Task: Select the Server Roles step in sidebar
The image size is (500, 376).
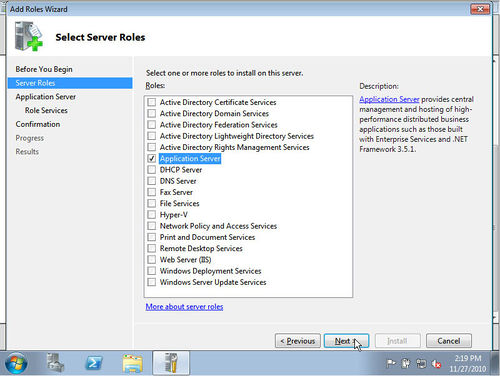Action: (x=70, y=83)
